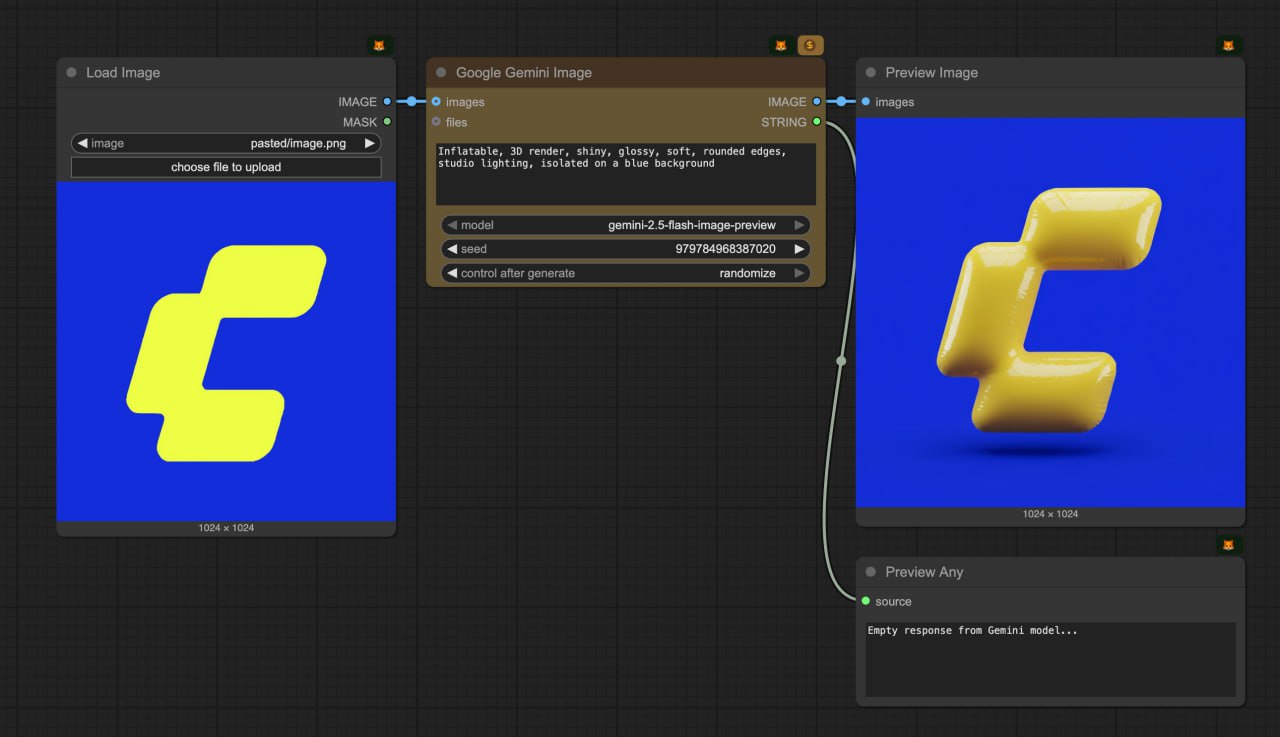Click the MASK output port on Load Image

coord(387,122)
